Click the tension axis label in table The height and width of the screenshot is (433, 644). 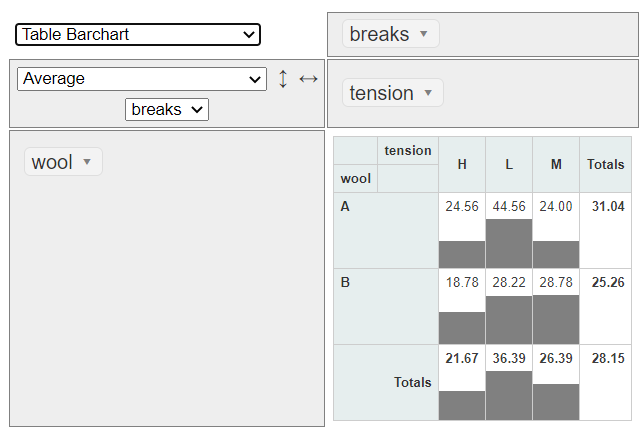(408, 151)
